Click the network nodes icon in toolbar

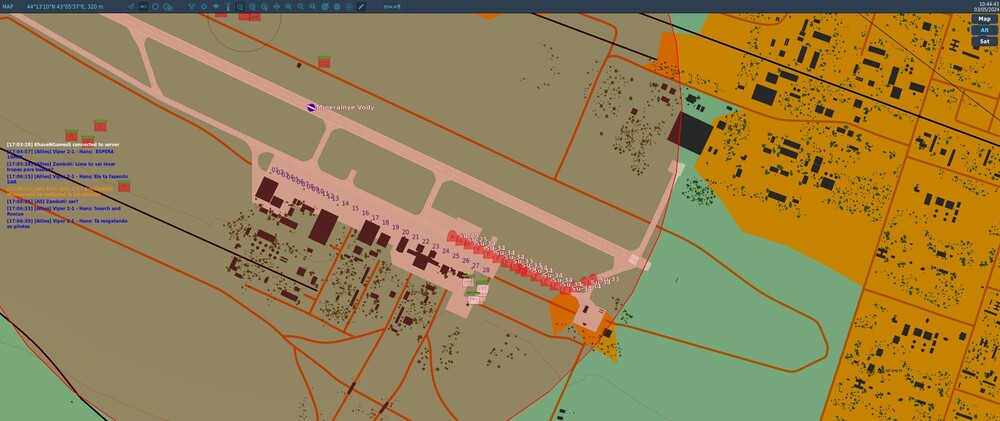coord(191,6)
